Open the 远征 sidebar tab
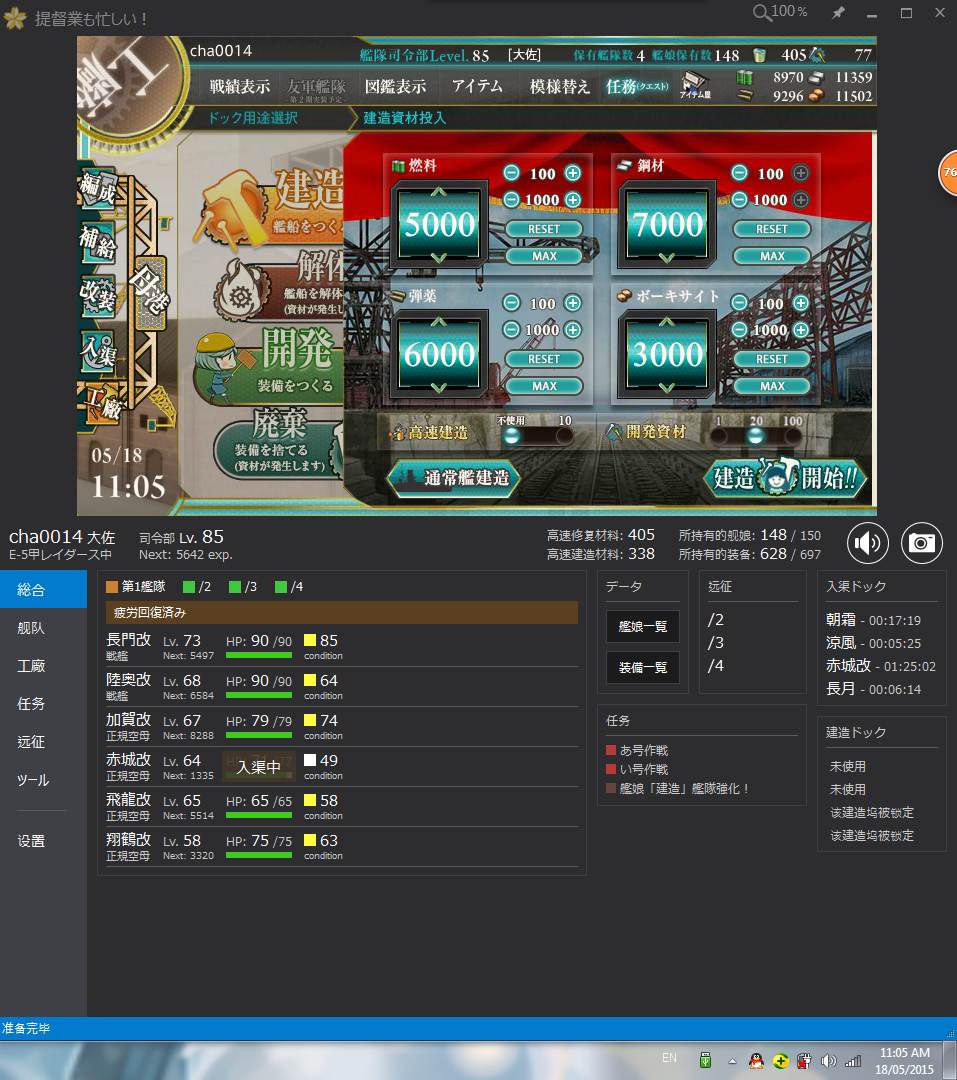The image size is (957, 1080). click(x=43, y=741)
